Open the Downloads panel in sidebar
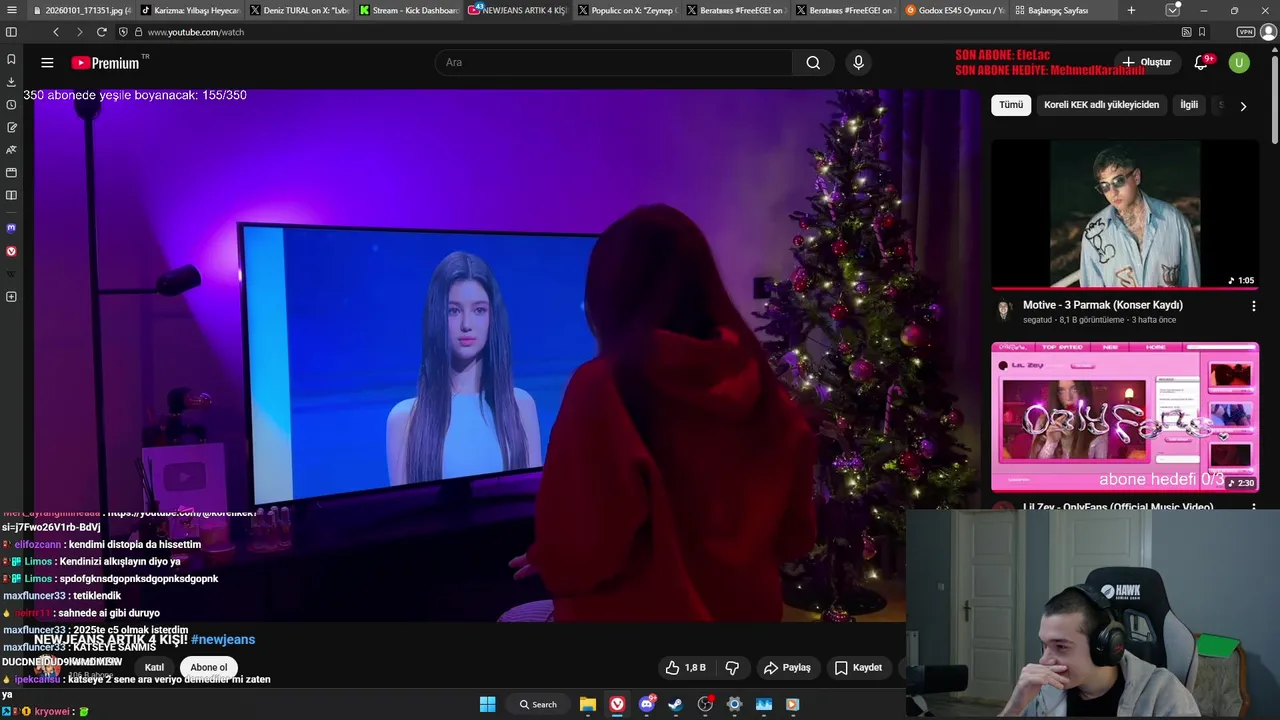 point(11,82)
